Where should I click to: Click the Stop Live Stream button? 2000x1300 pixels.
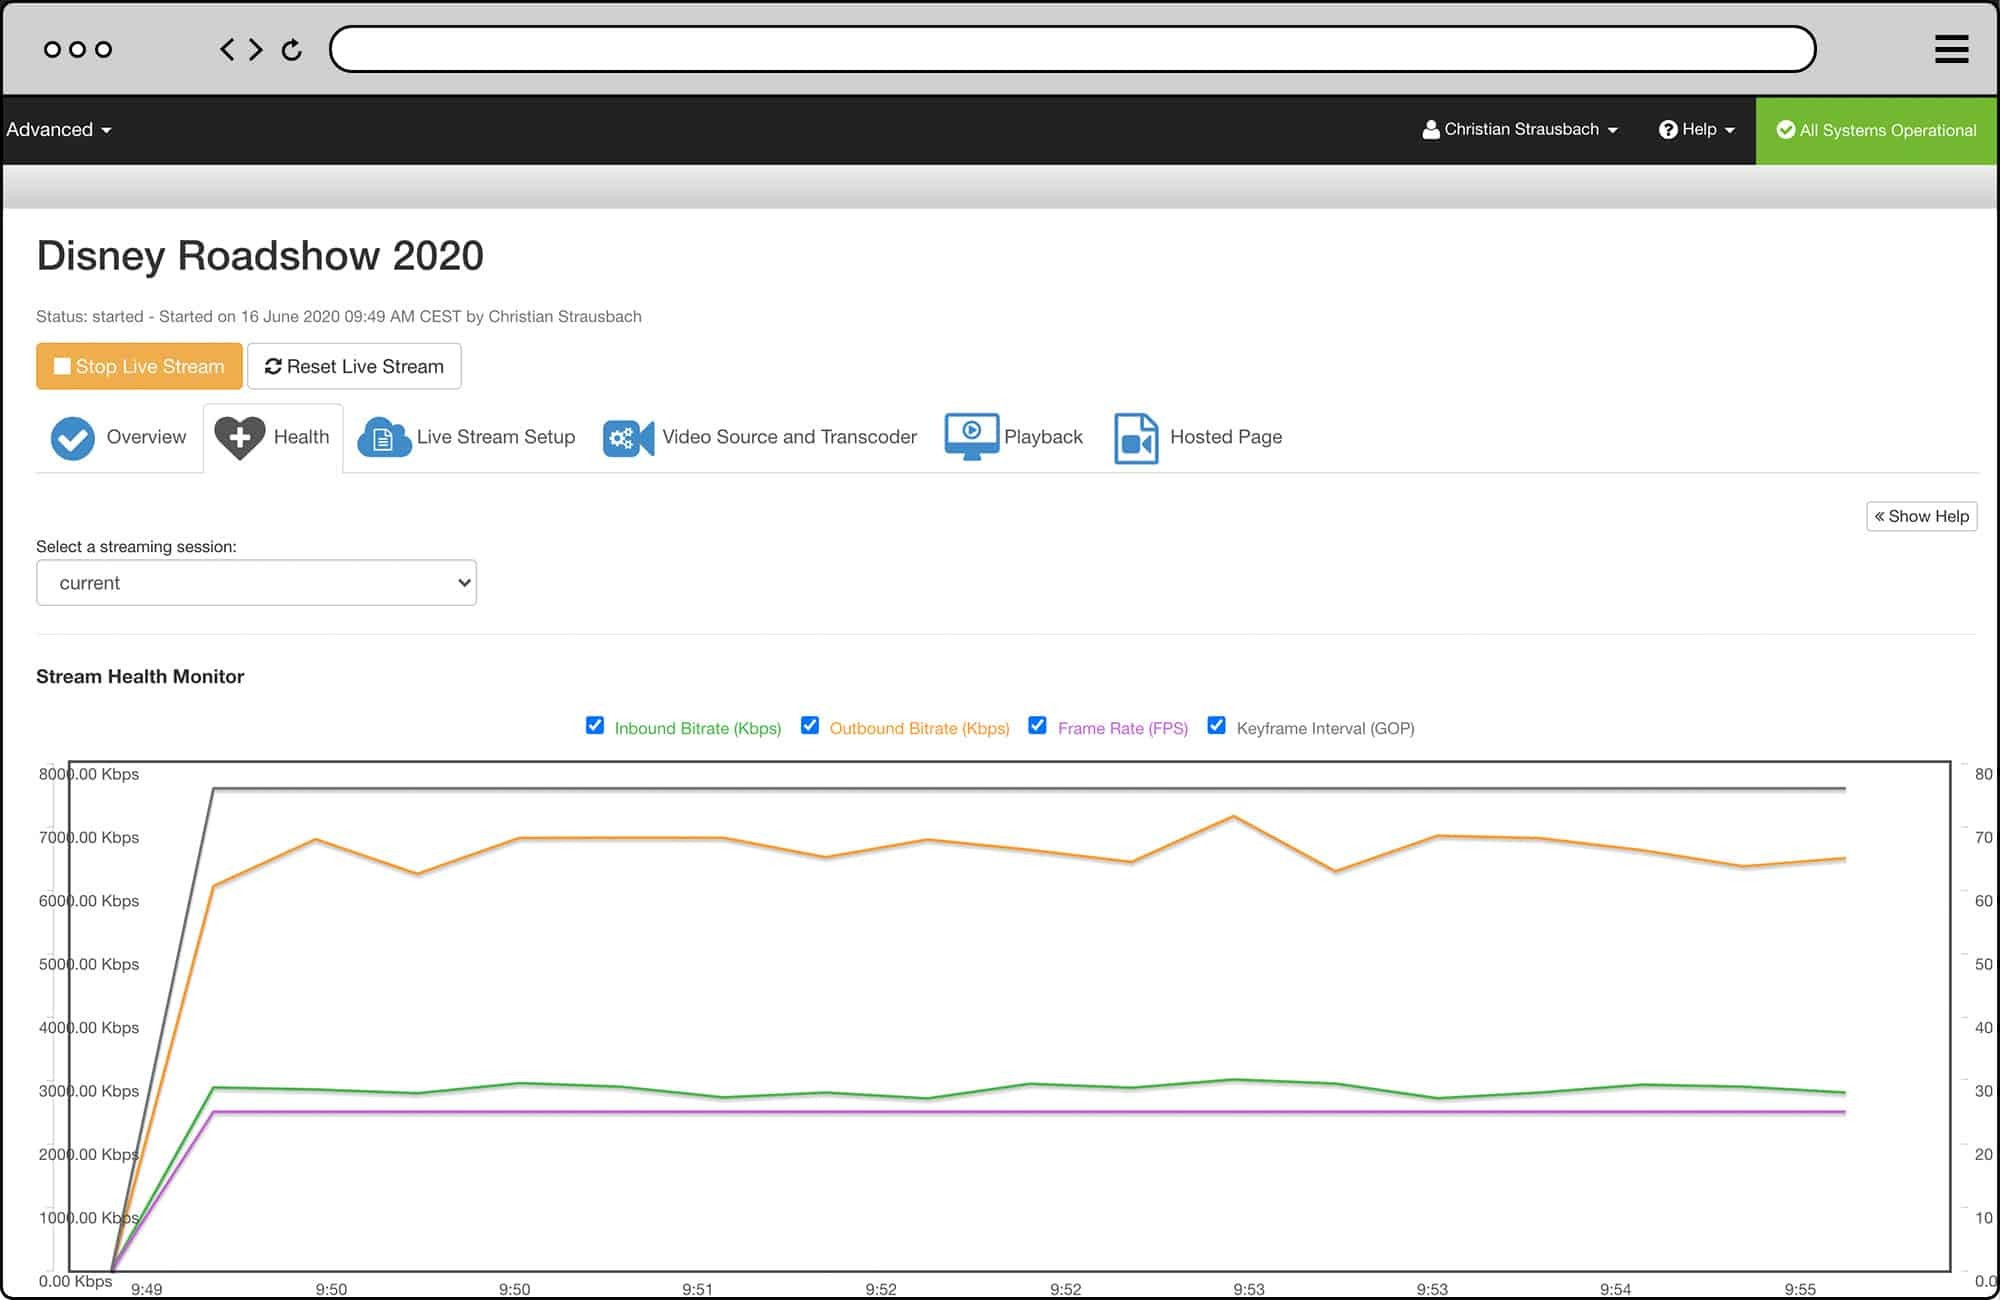tap(139, 366)
